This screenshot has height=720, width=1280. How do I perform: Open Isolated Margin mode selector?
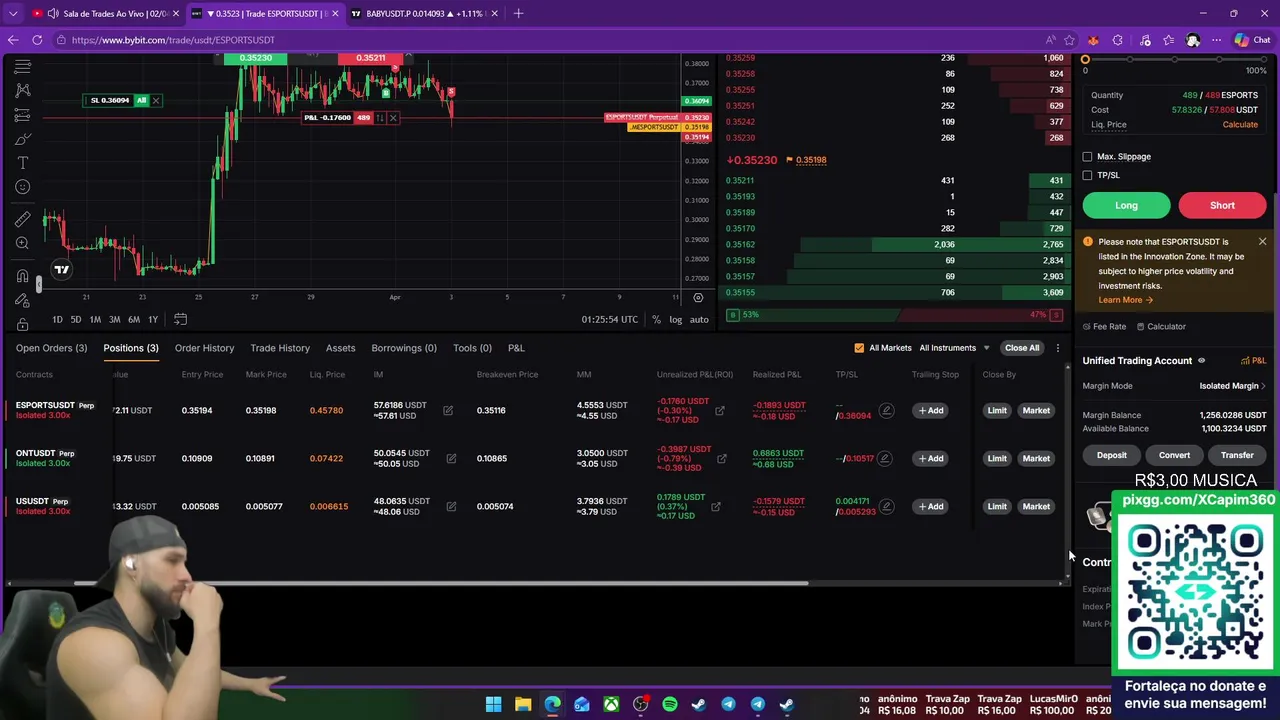pos(1232,386)
